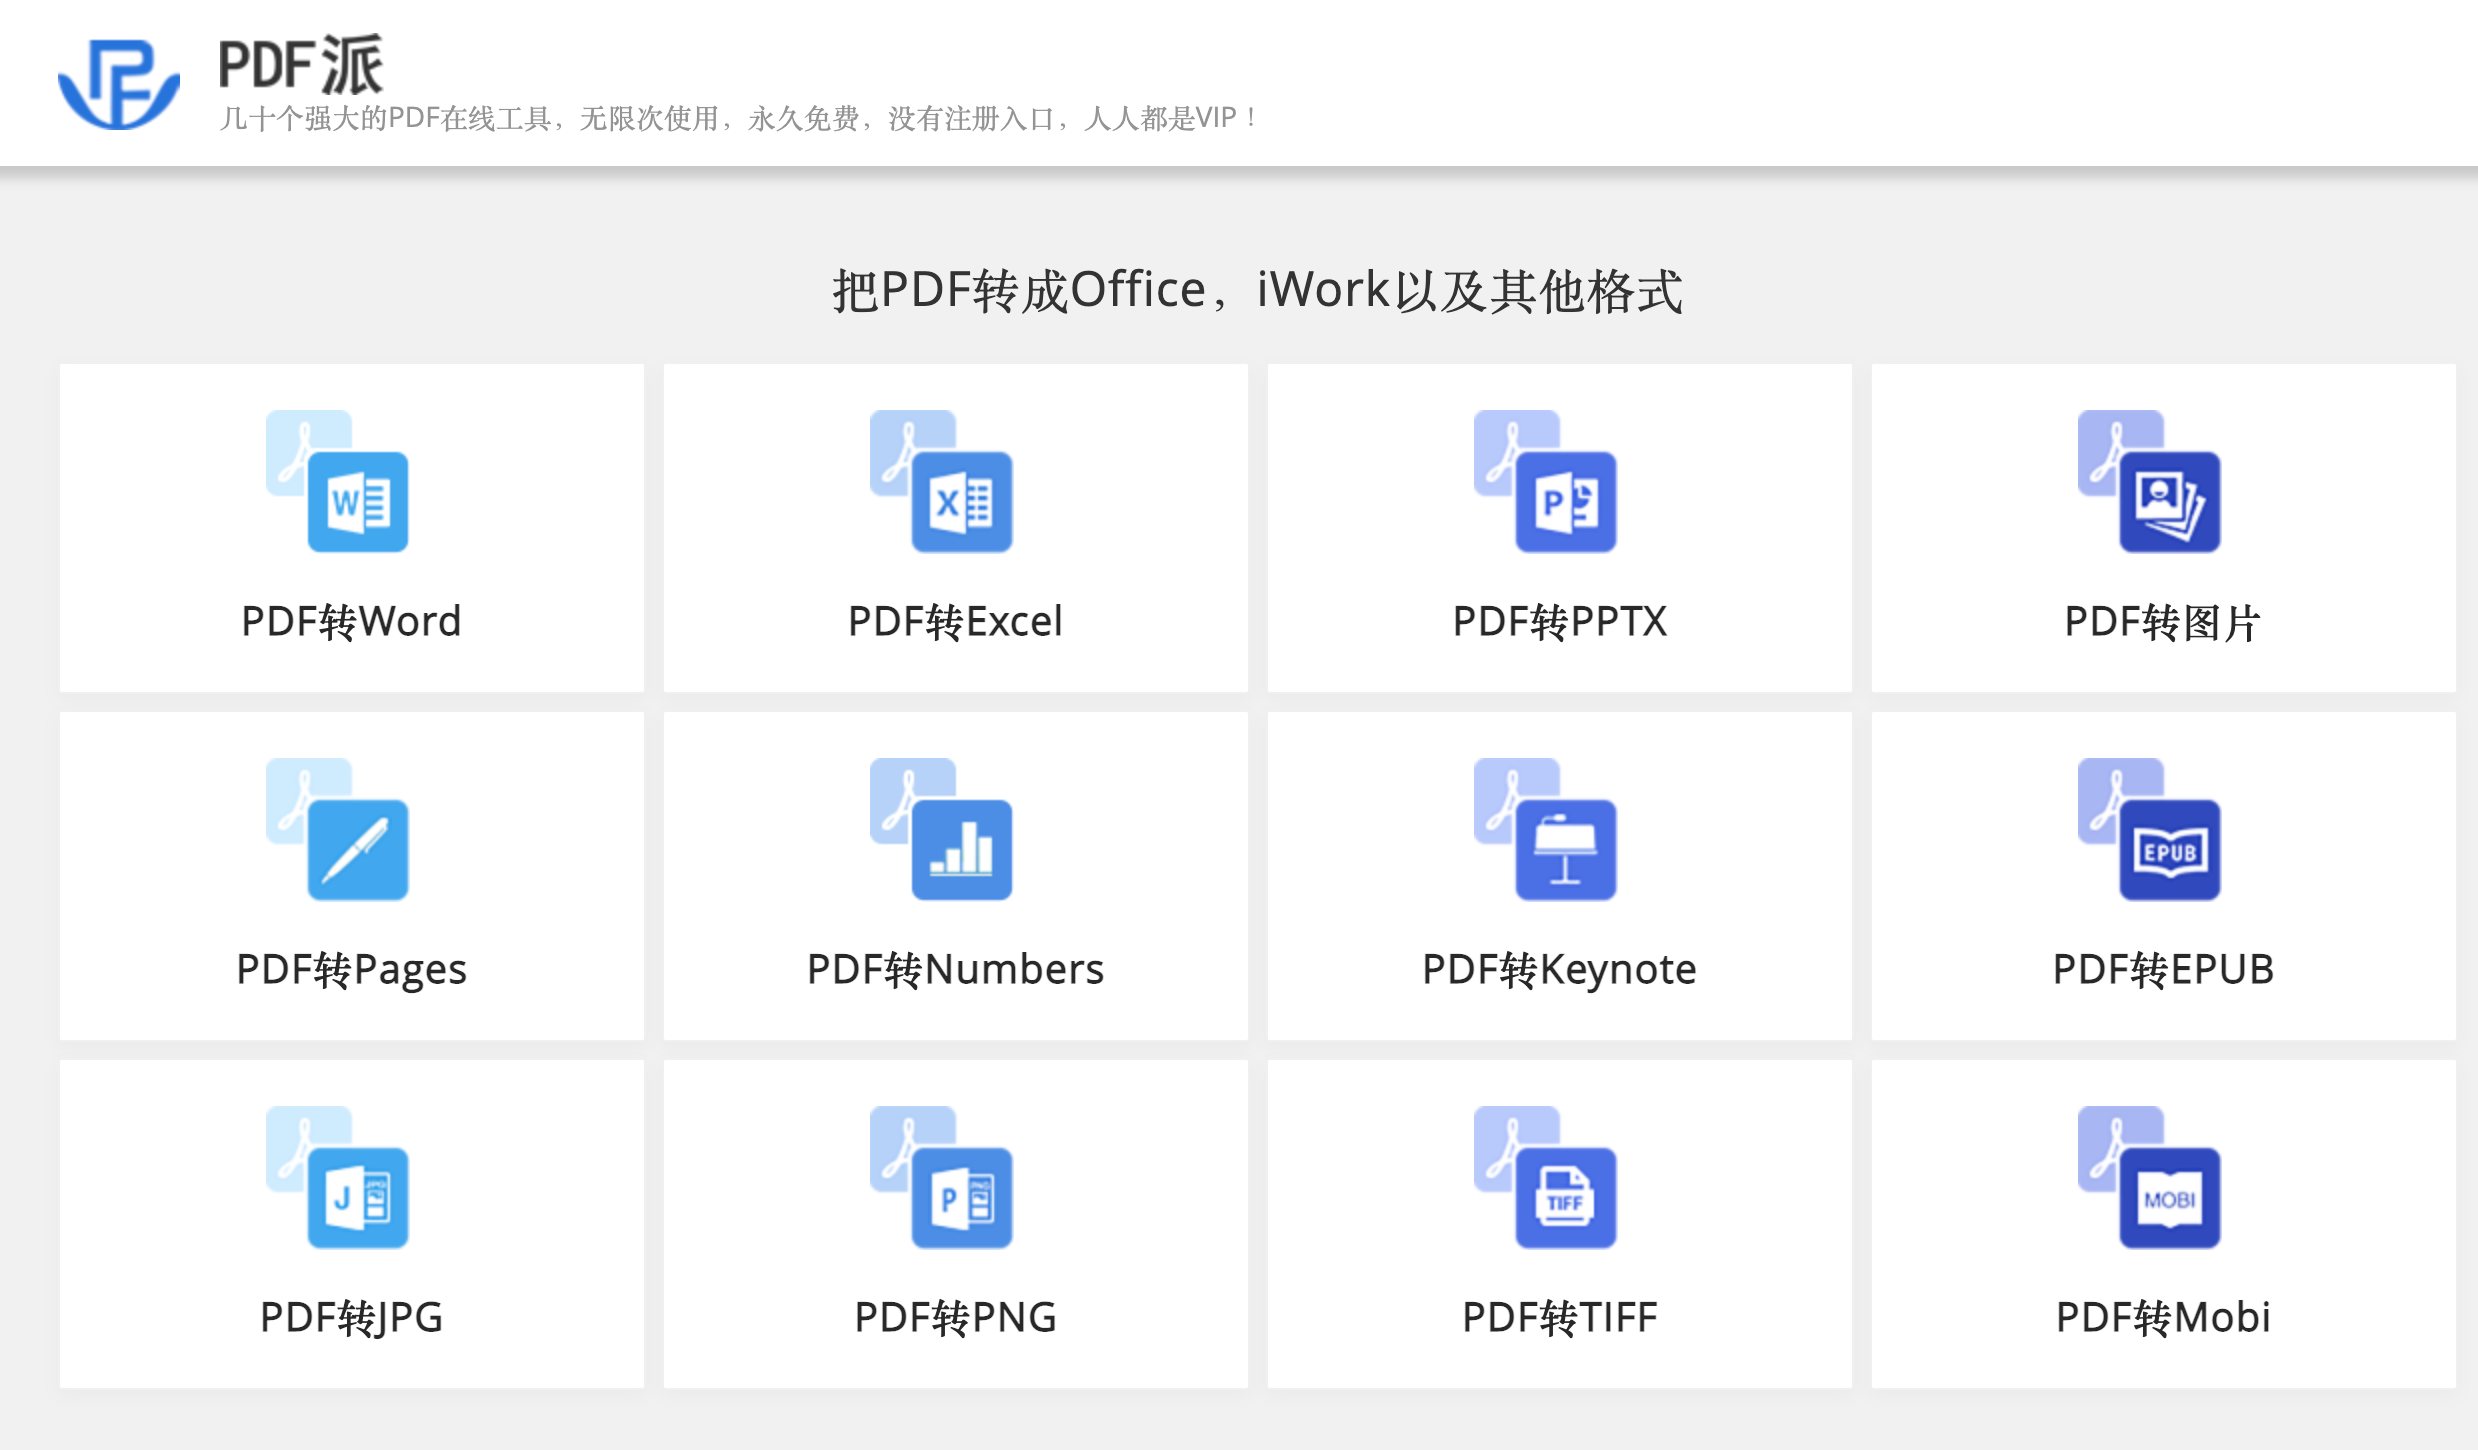Click the PDF to PNG icon
This screenshot has width=2478, height=1450.
click(x=942, y=1177)
